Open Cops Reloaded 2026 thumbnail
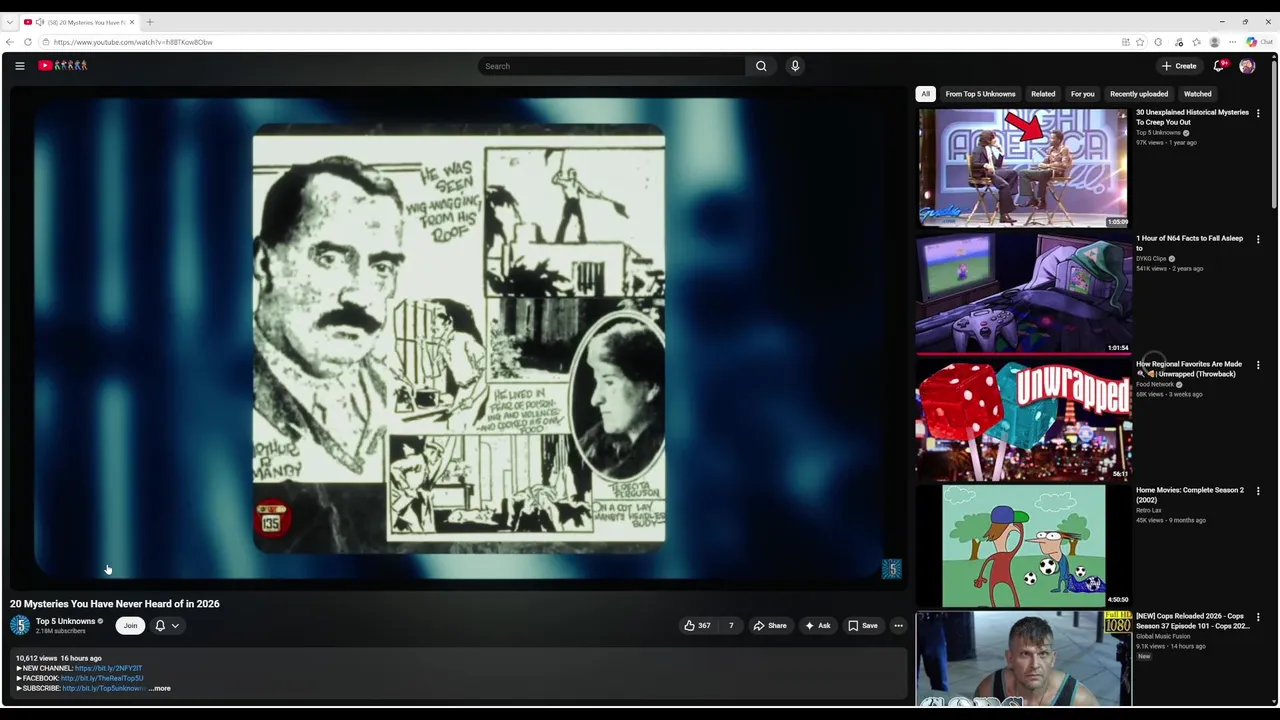The height and width of the screenshot is (720, 1280). tap(1023, 660)
